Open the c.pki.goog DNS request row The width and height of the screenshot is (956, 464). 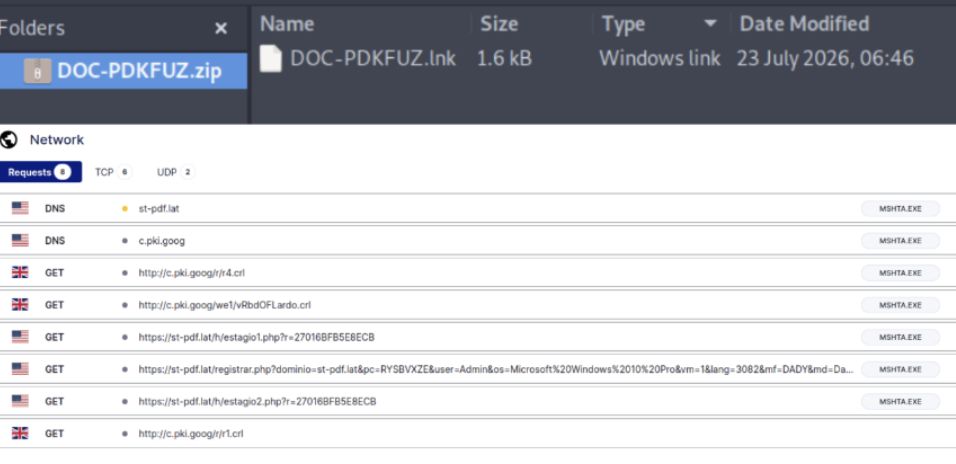[x=478, y=241]
